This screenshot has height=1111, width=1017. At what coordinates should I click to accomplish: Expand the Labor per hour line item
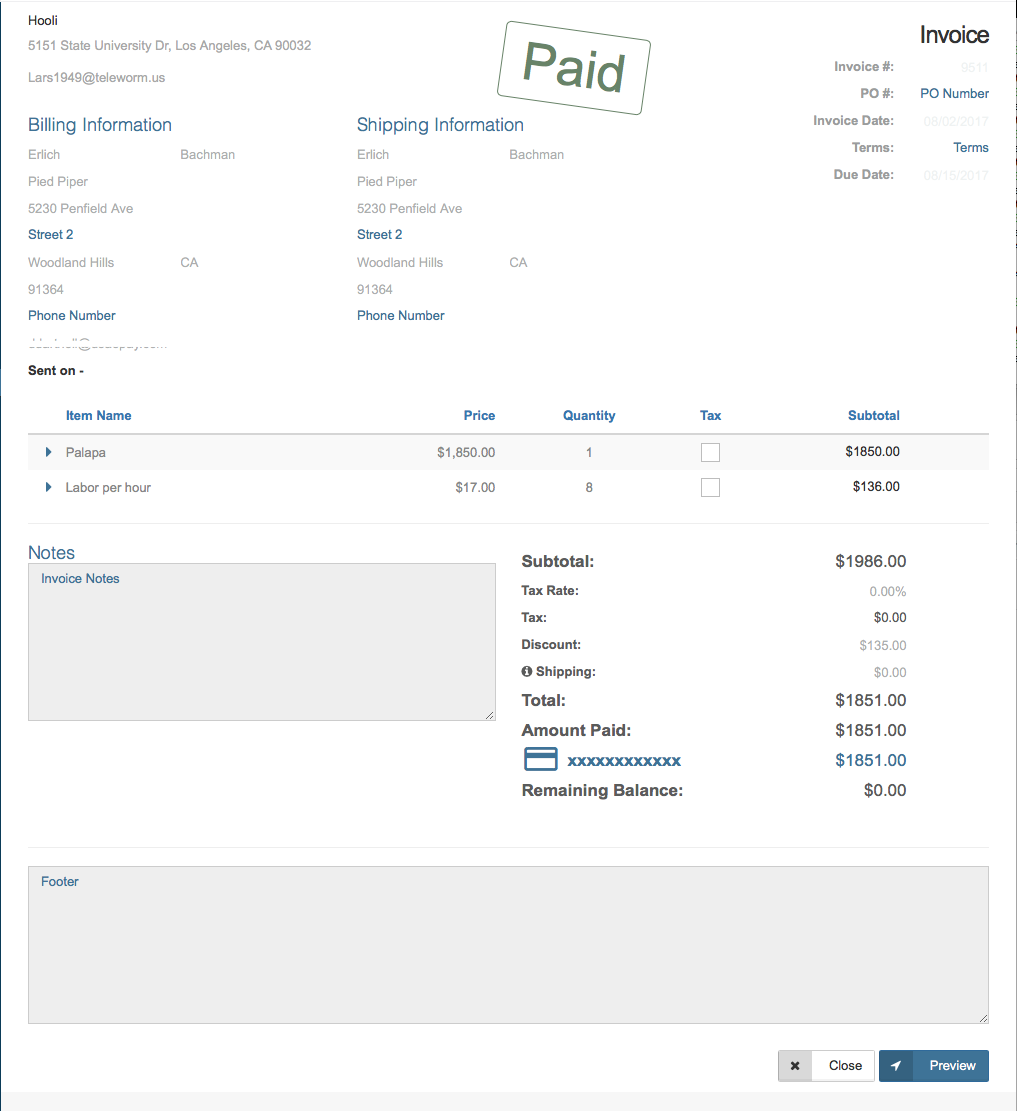pos(48,487)
